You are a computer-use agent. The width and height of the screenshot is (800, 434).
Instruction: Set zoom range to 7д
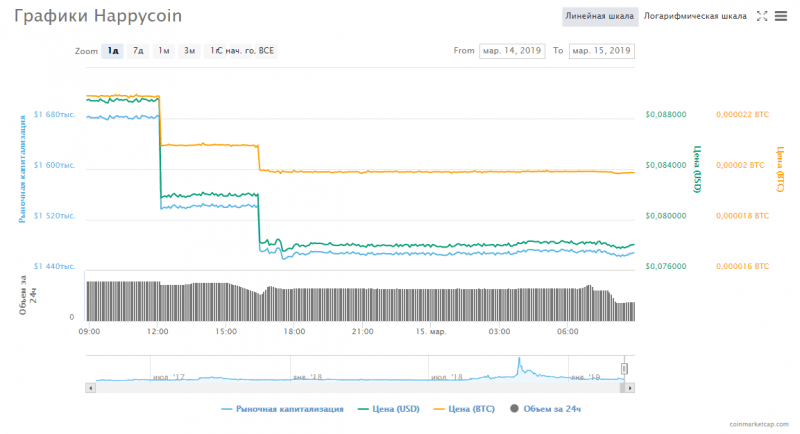(x=138, y=50)
